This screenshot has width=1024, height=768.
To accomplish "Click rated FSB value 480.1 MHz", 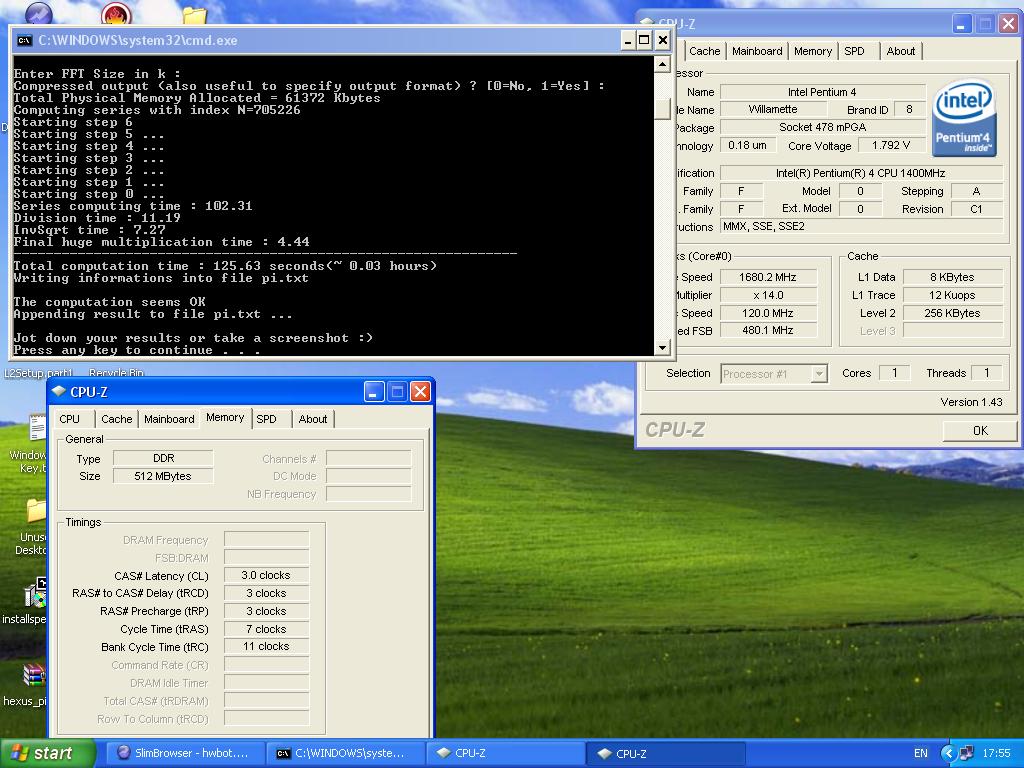I will (768, 330).
